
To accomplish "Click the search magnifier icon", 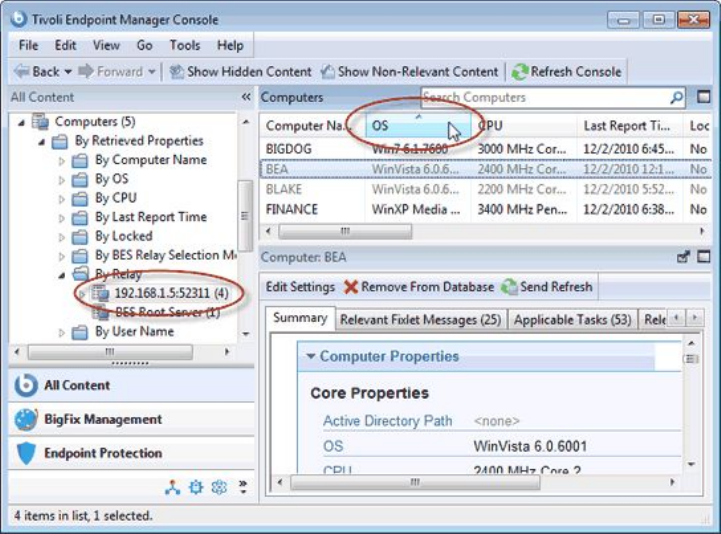I will 676,97.
